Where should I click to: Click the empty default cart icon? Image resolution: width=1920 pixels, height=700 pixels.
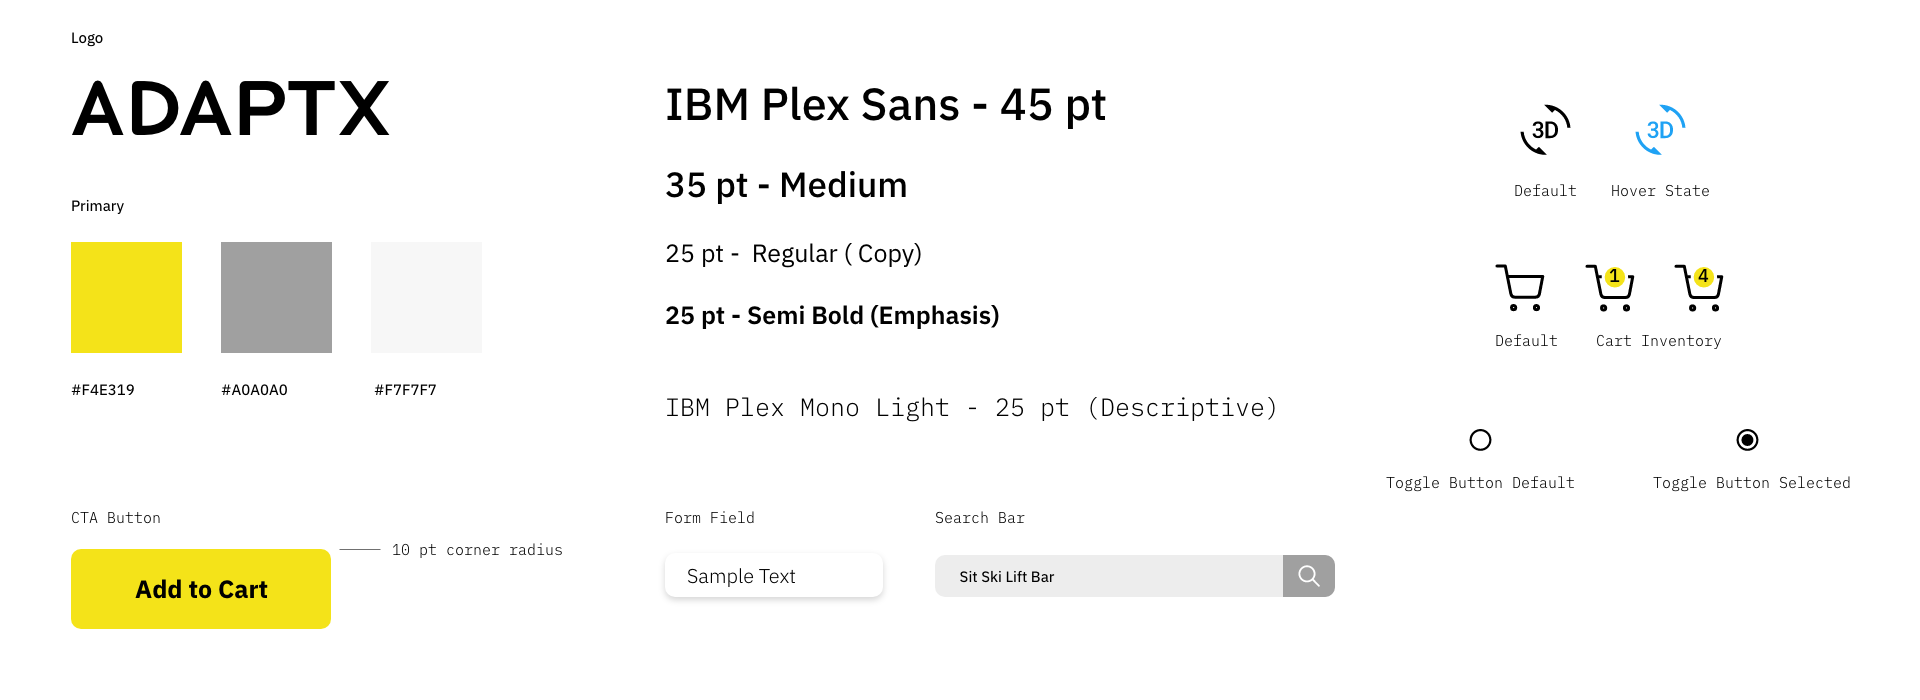tap(1520, 288)
